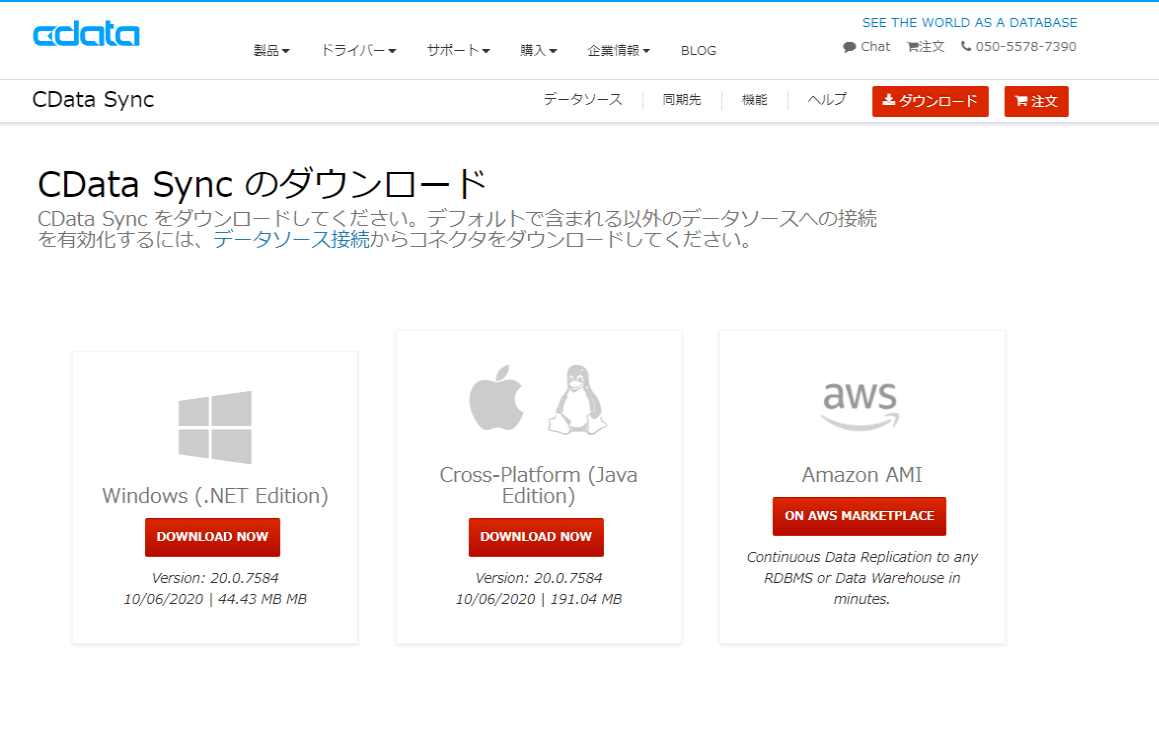Viewport: 1159px width, 729px height.
Task: Click the AWS logo
Action: pyautogui.click(x=860, y=406)
